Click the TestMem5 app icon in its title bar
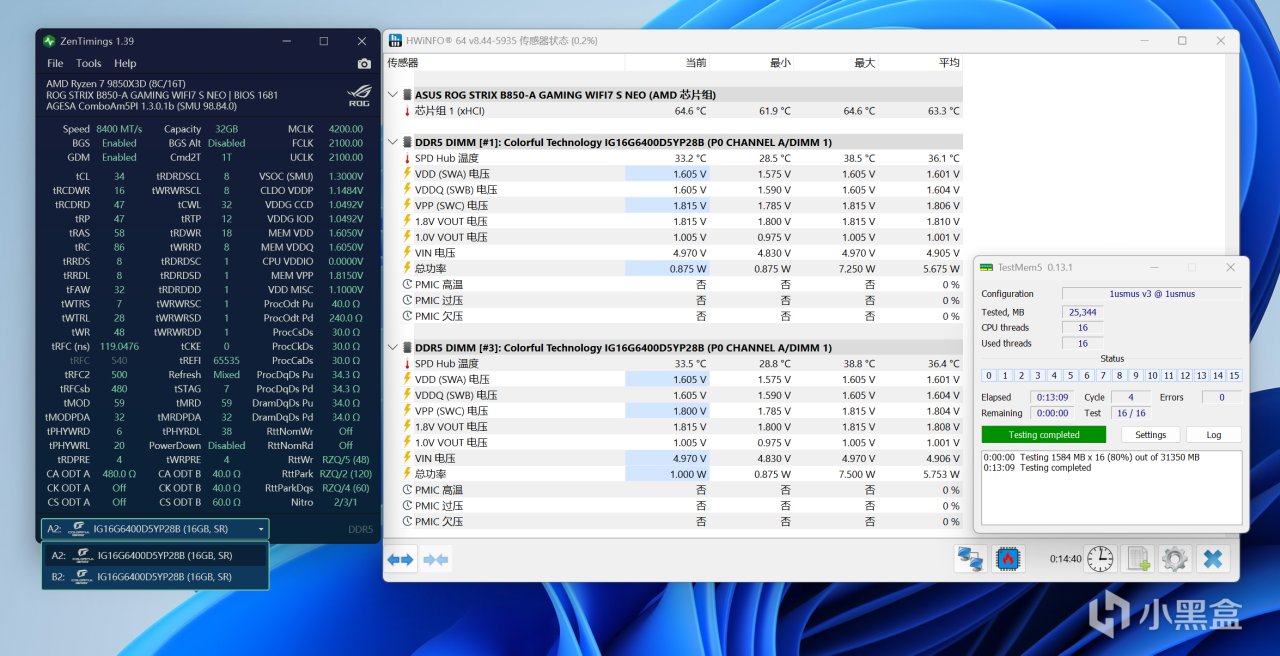 [x=986, y=268]
